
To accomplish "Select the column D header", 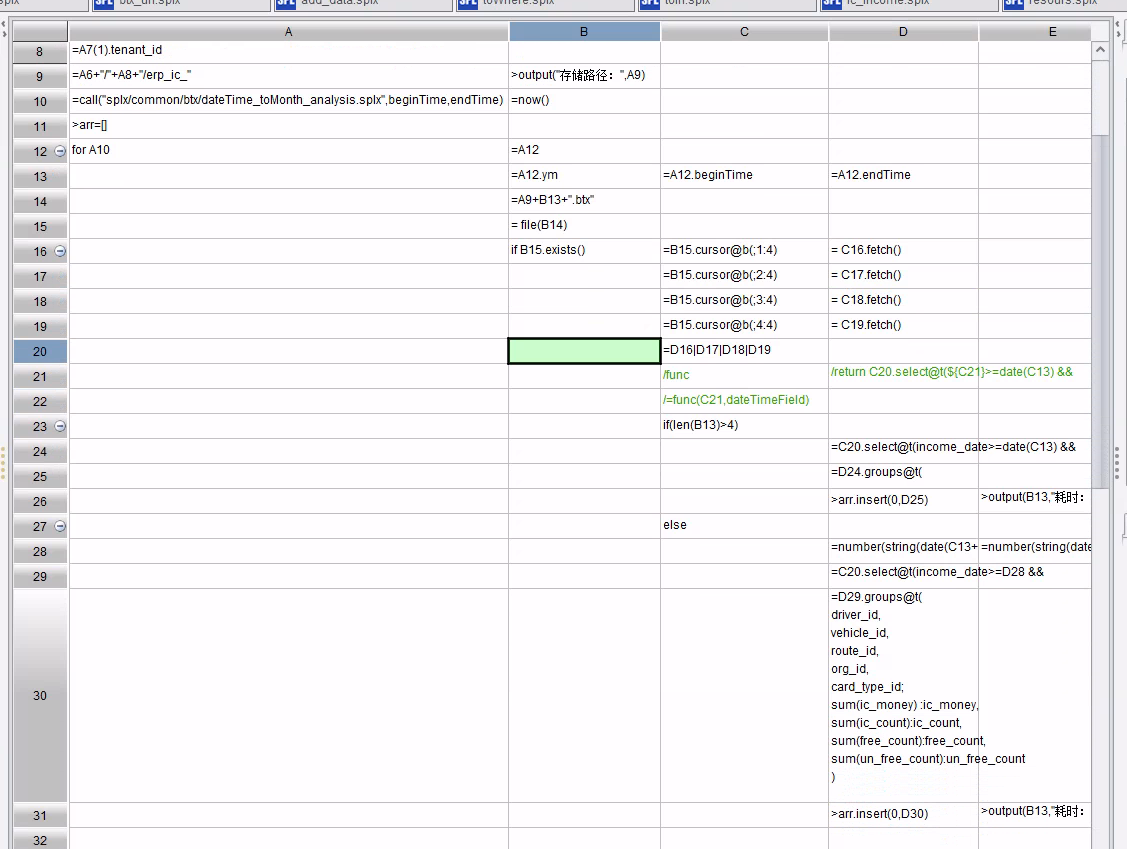I will click(903, 32).
